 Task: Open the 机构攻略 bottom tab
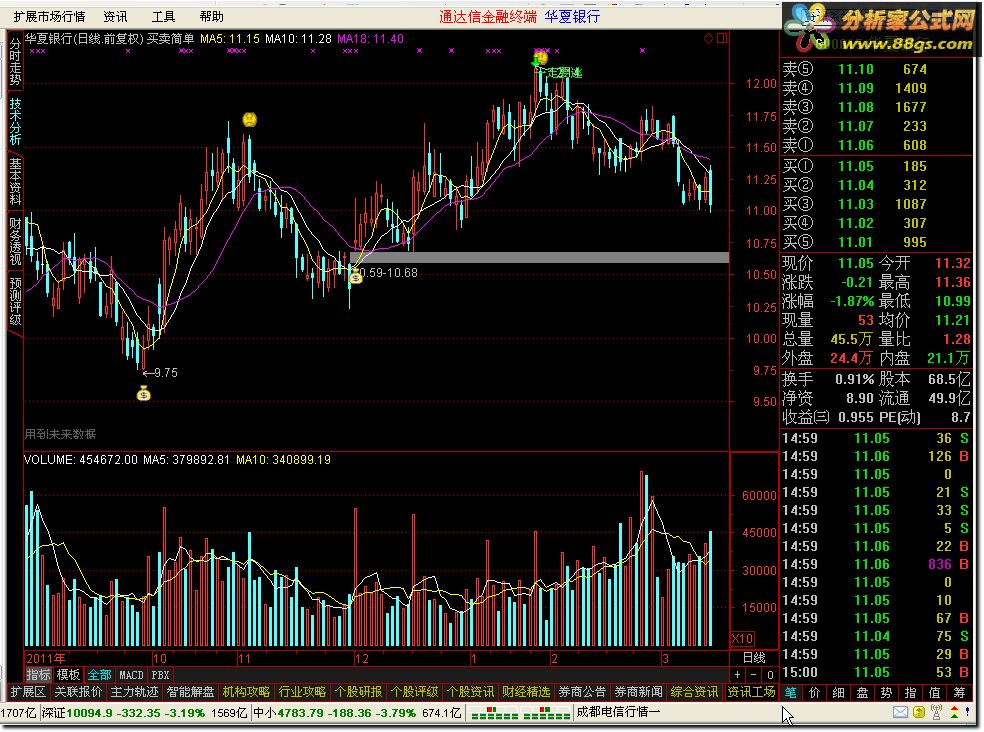click(246, 692)
